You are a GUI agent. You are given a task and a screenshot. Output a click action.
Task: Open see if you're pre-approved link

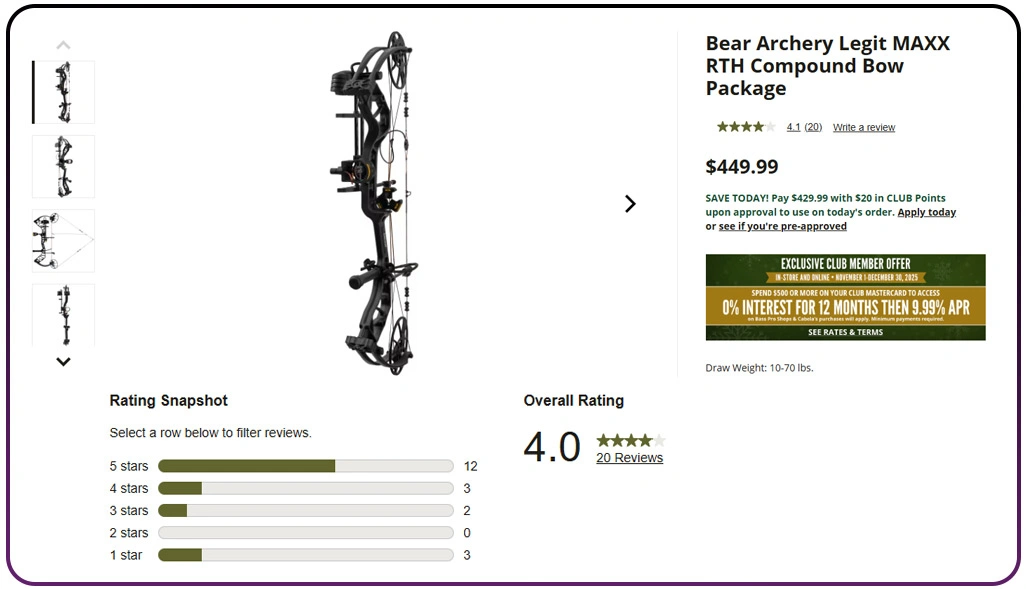point(782,226)
